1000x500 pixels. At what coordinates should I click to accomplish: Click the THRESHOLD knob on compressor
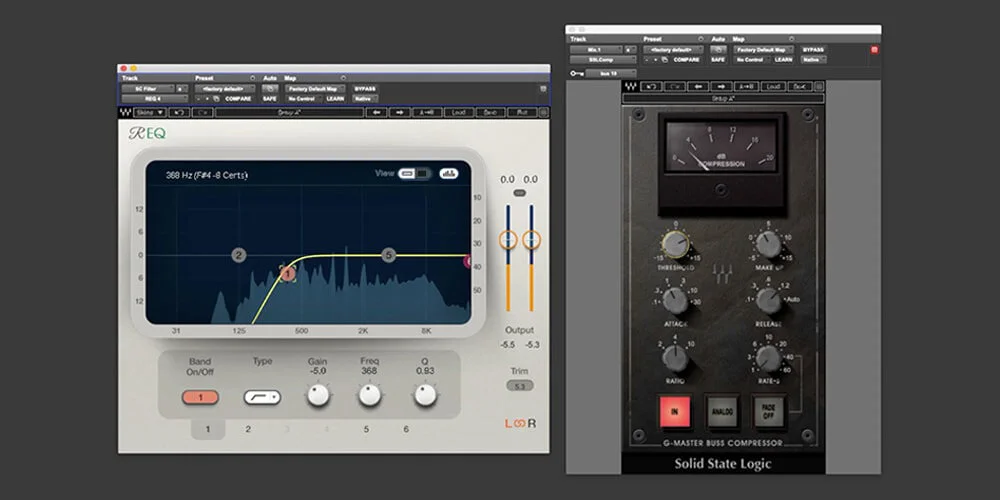pos(675,244)
